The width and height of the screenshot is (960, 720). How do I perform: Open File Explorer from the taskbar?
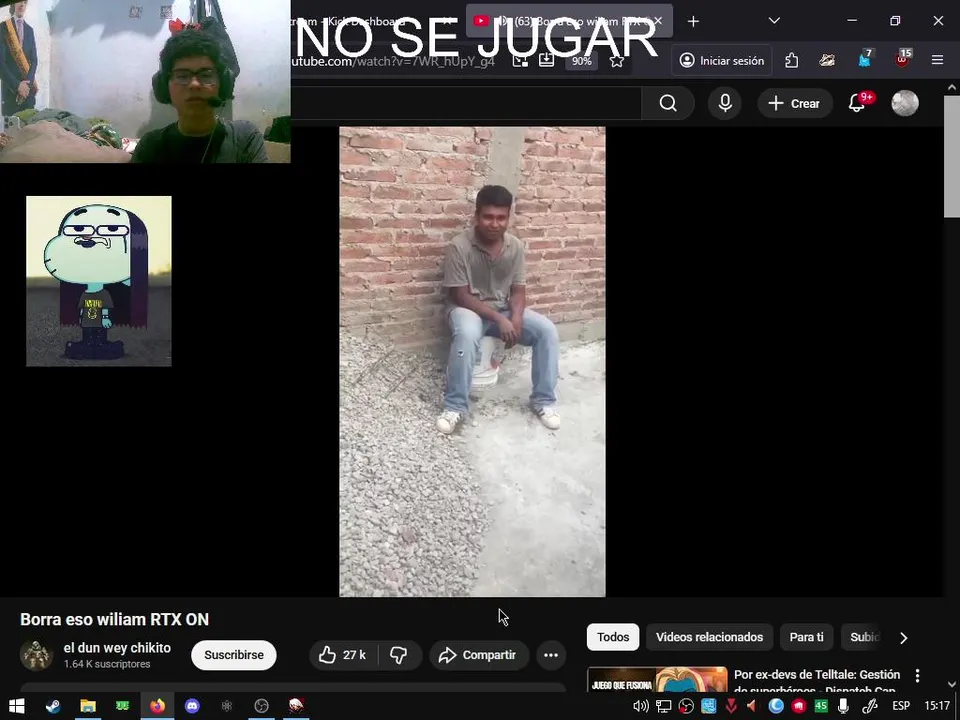tap(88, 706)
